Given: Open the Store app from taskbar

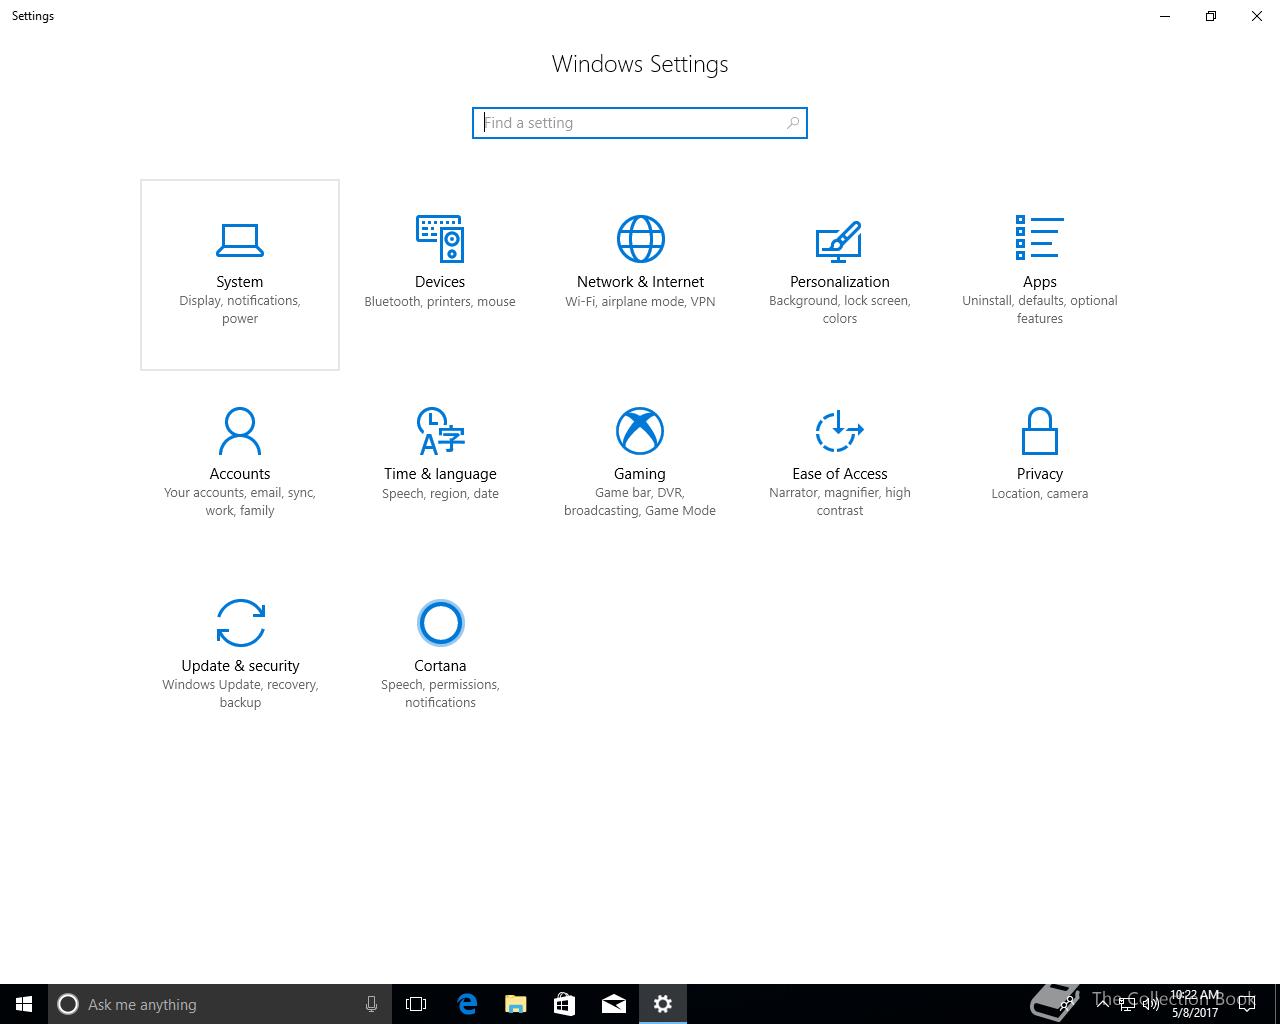Looking at the screenshot, I should click(x=564, y=1004).
